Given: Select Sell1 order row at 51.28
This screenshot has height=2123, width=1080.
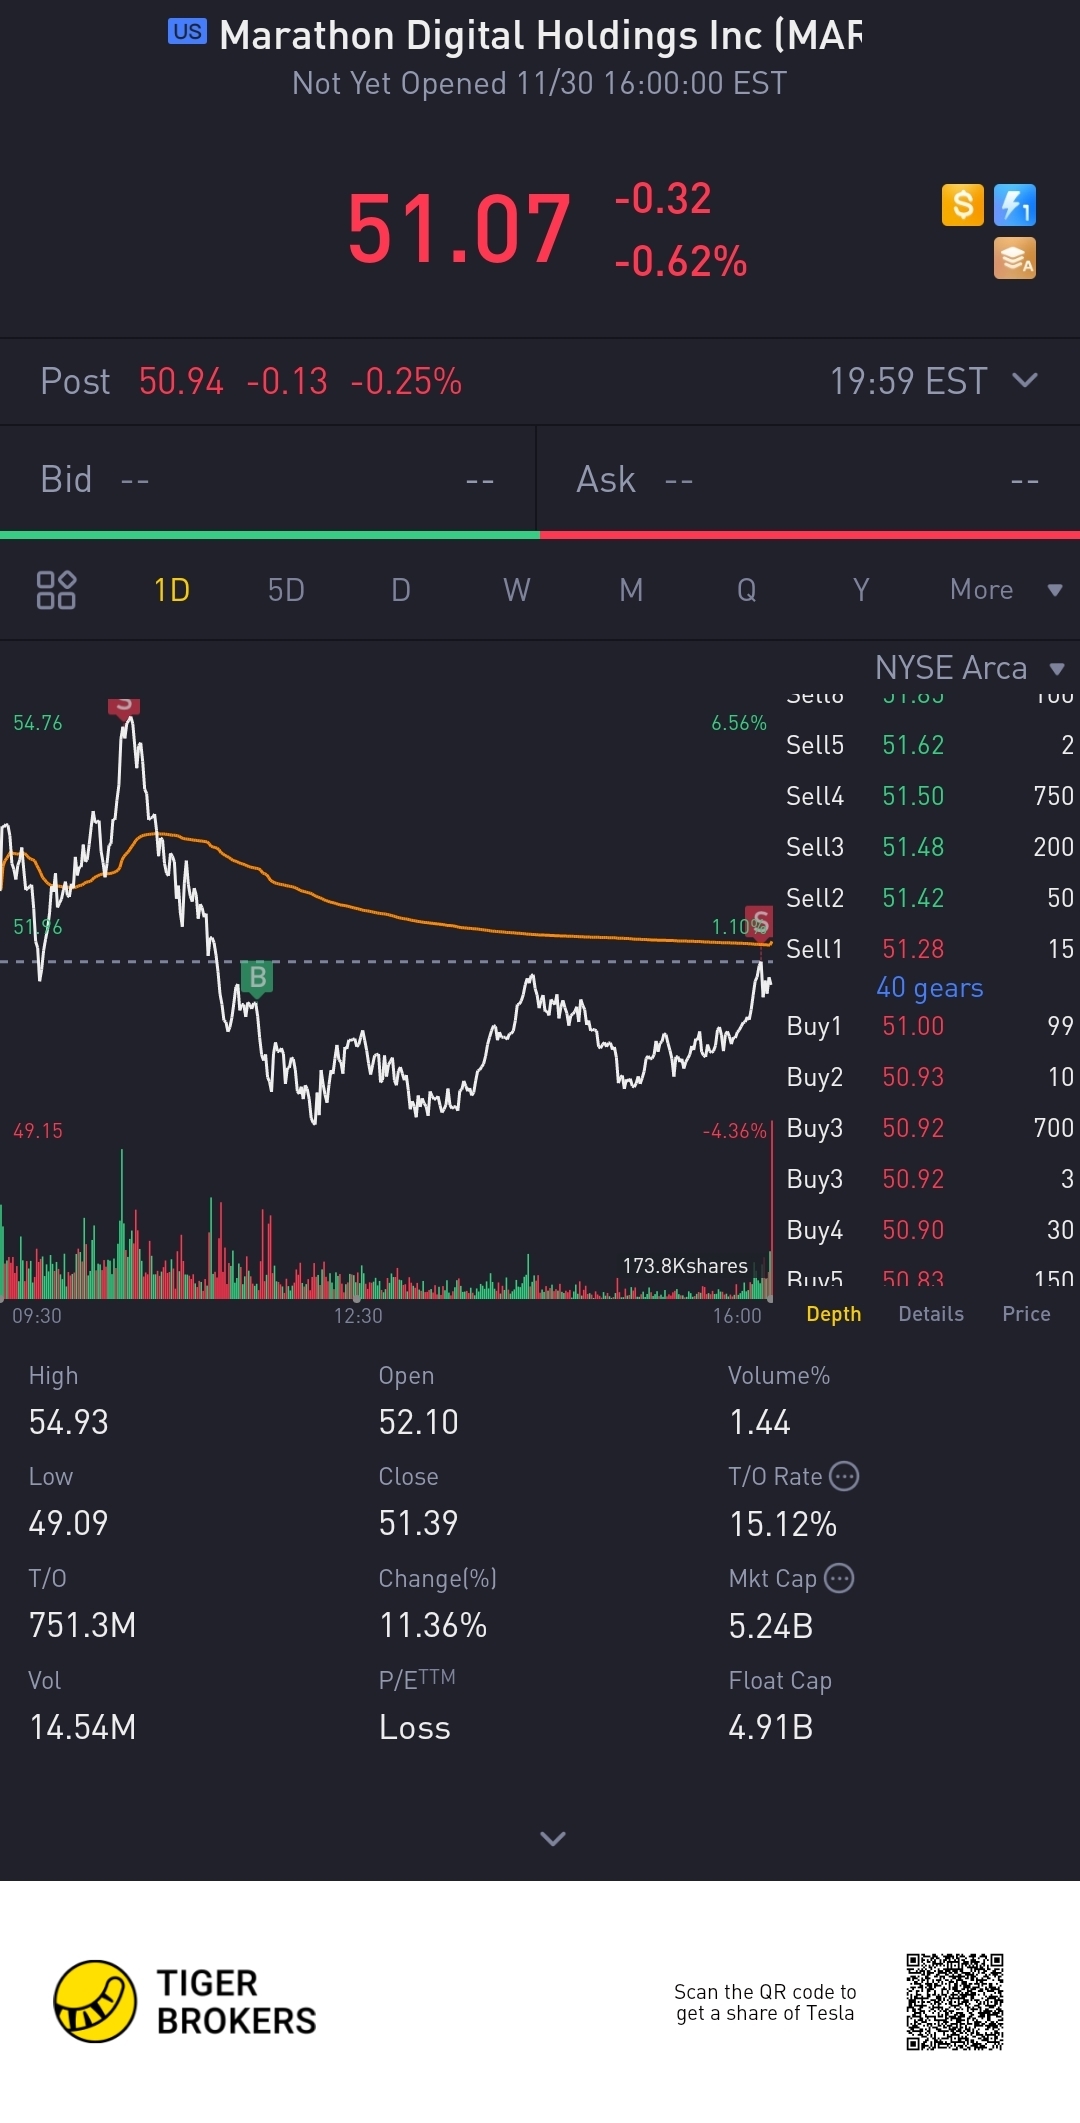Looking at the screenshot, I should tap(930, 949).
